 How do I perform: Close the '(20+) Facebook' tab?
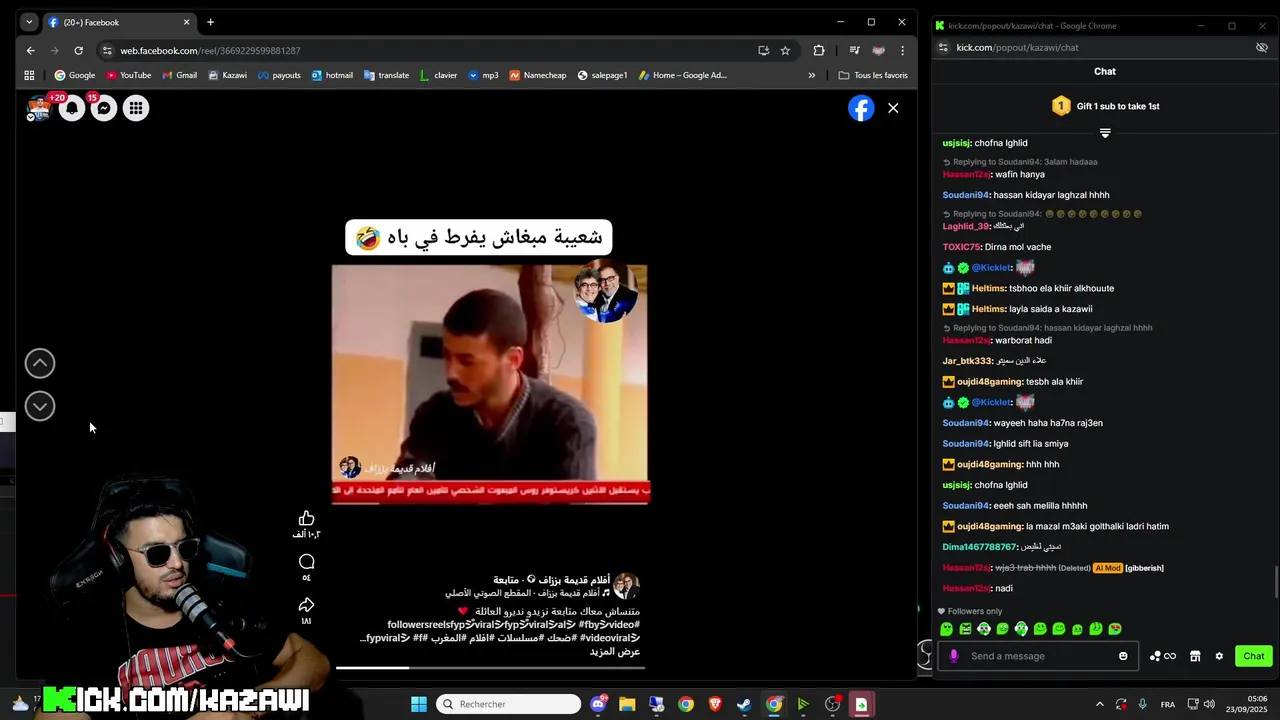[186, 22]
